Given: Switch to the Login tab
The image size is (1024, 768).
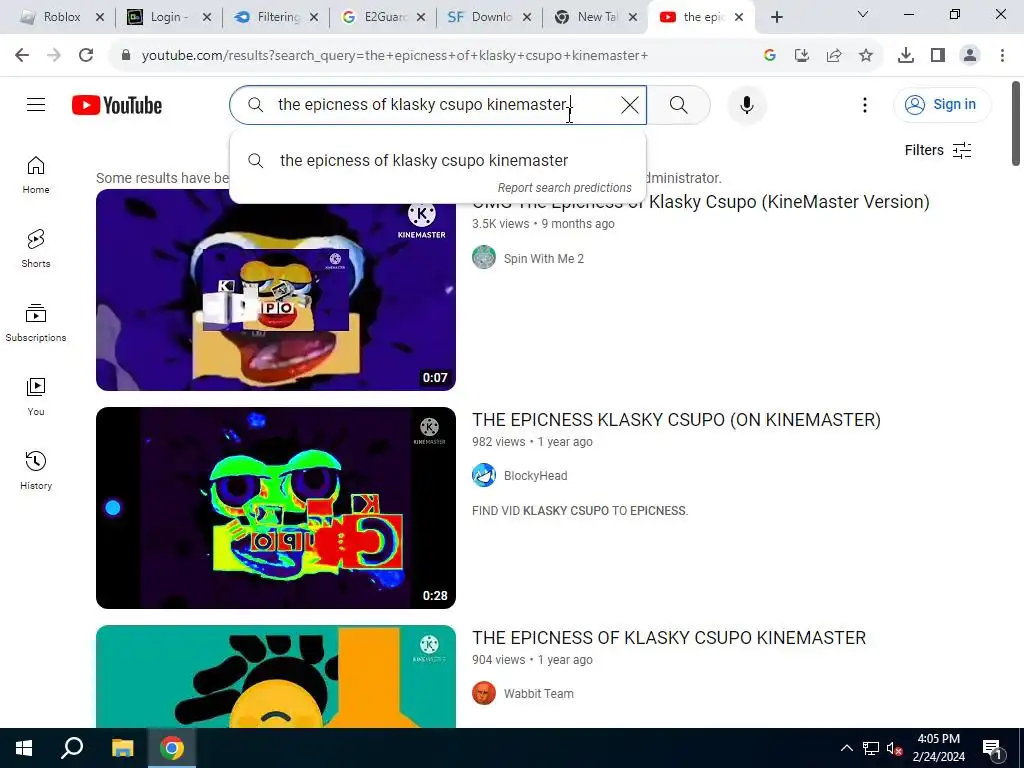Looking at the screenshot, I should coord(166,17).
